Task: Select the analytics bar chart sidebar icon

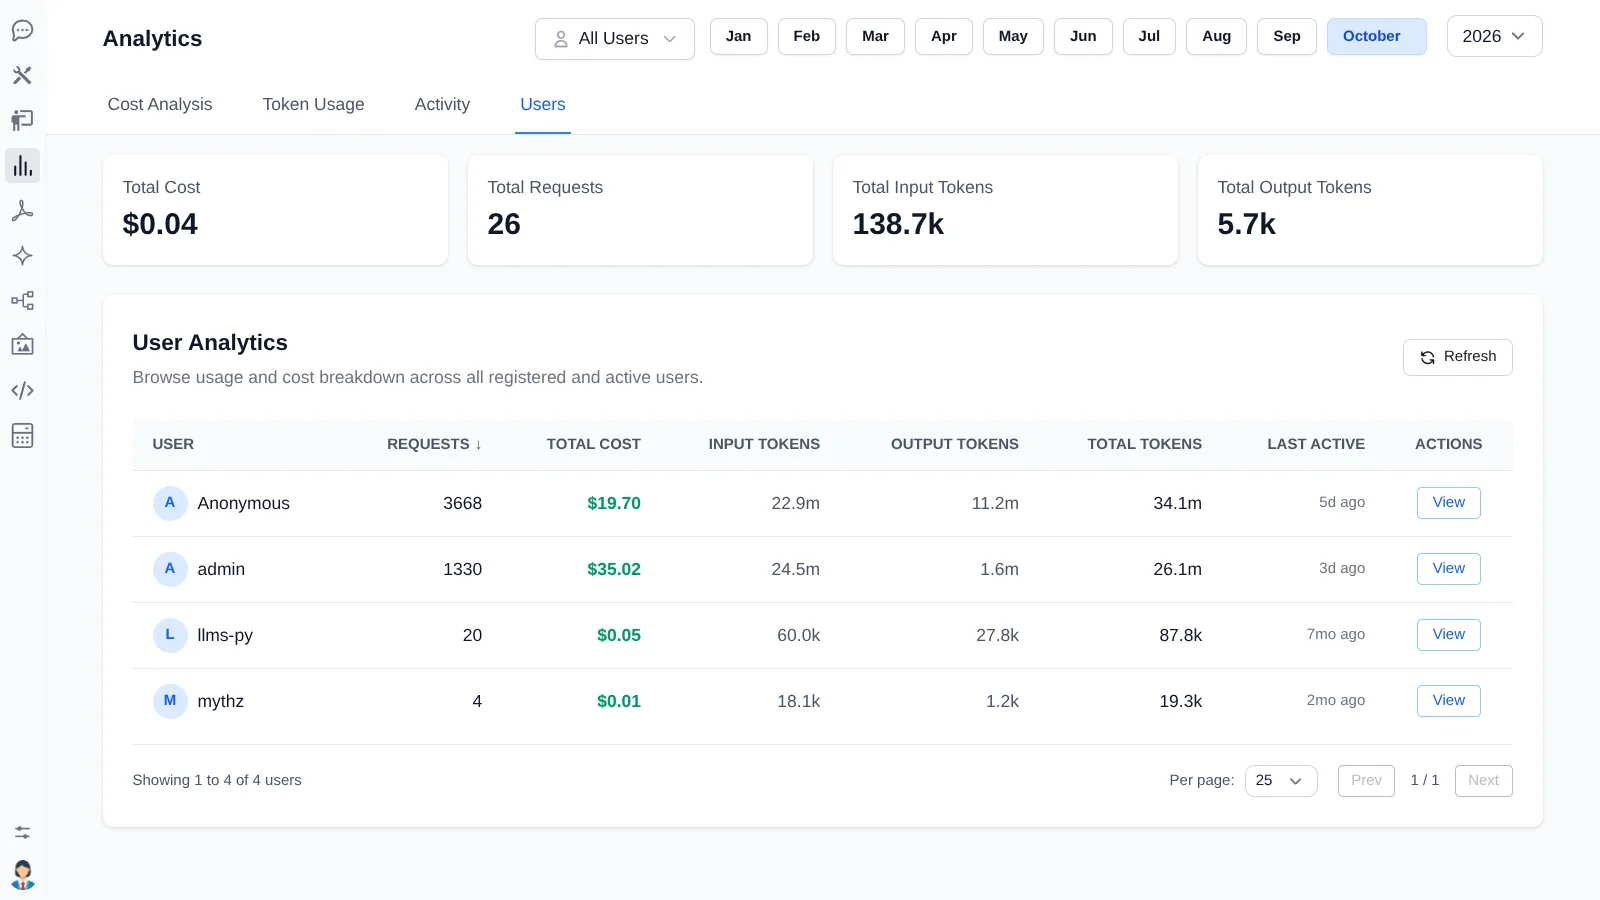Action: click(22, 166)
